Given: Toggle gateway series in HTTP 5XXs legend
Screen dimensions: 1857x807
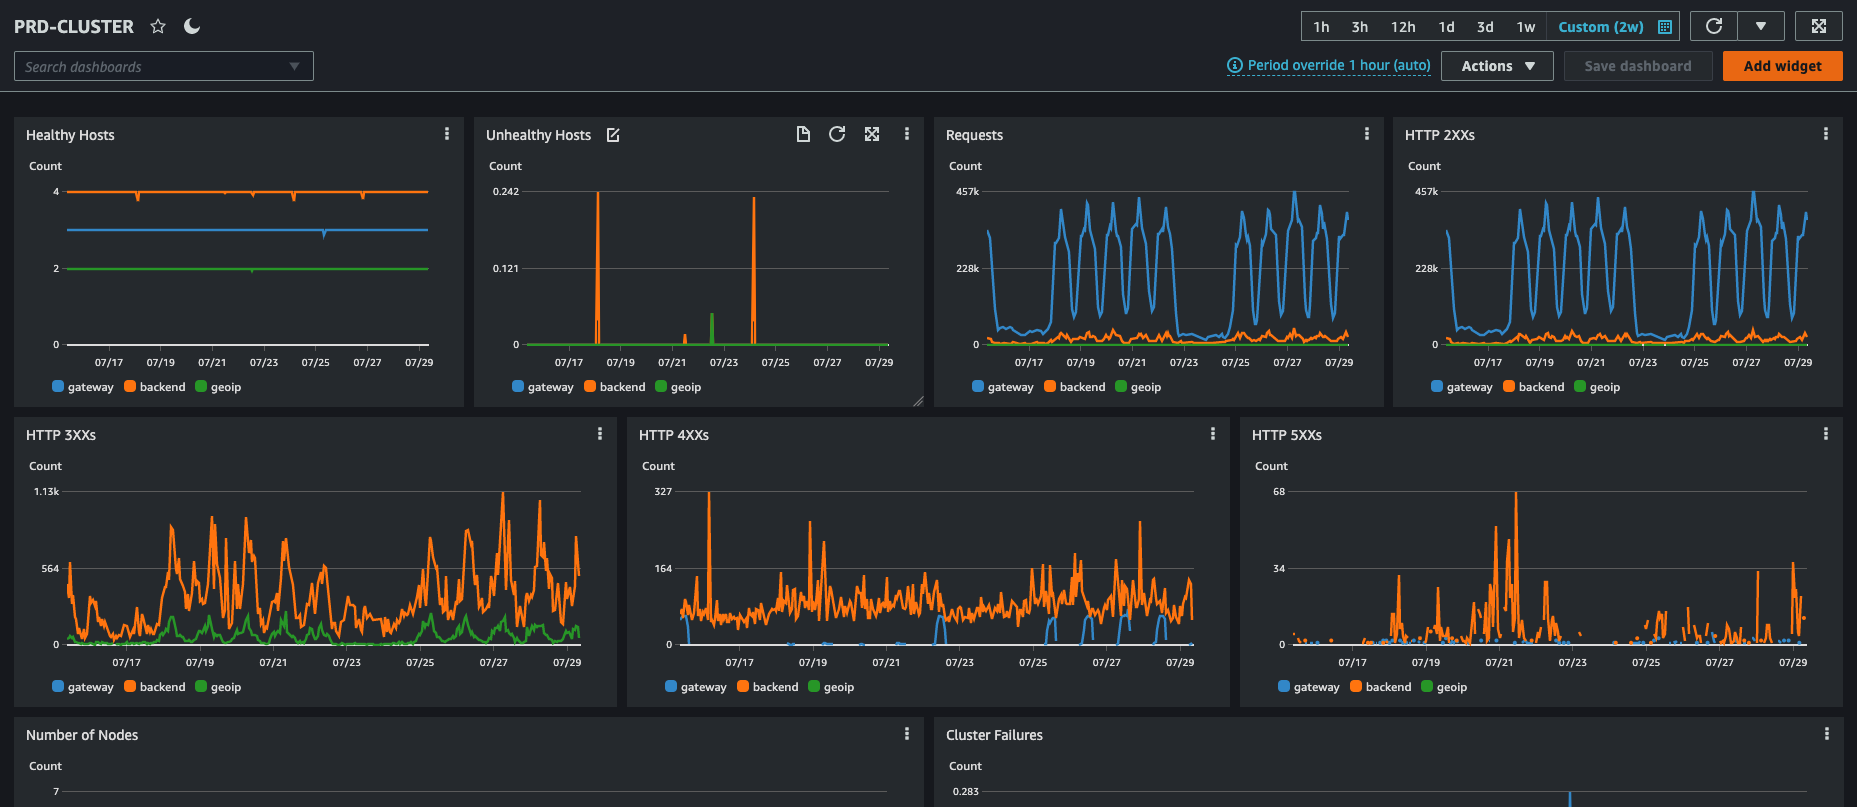Looking at the screenshot, I should [1309, 687].
